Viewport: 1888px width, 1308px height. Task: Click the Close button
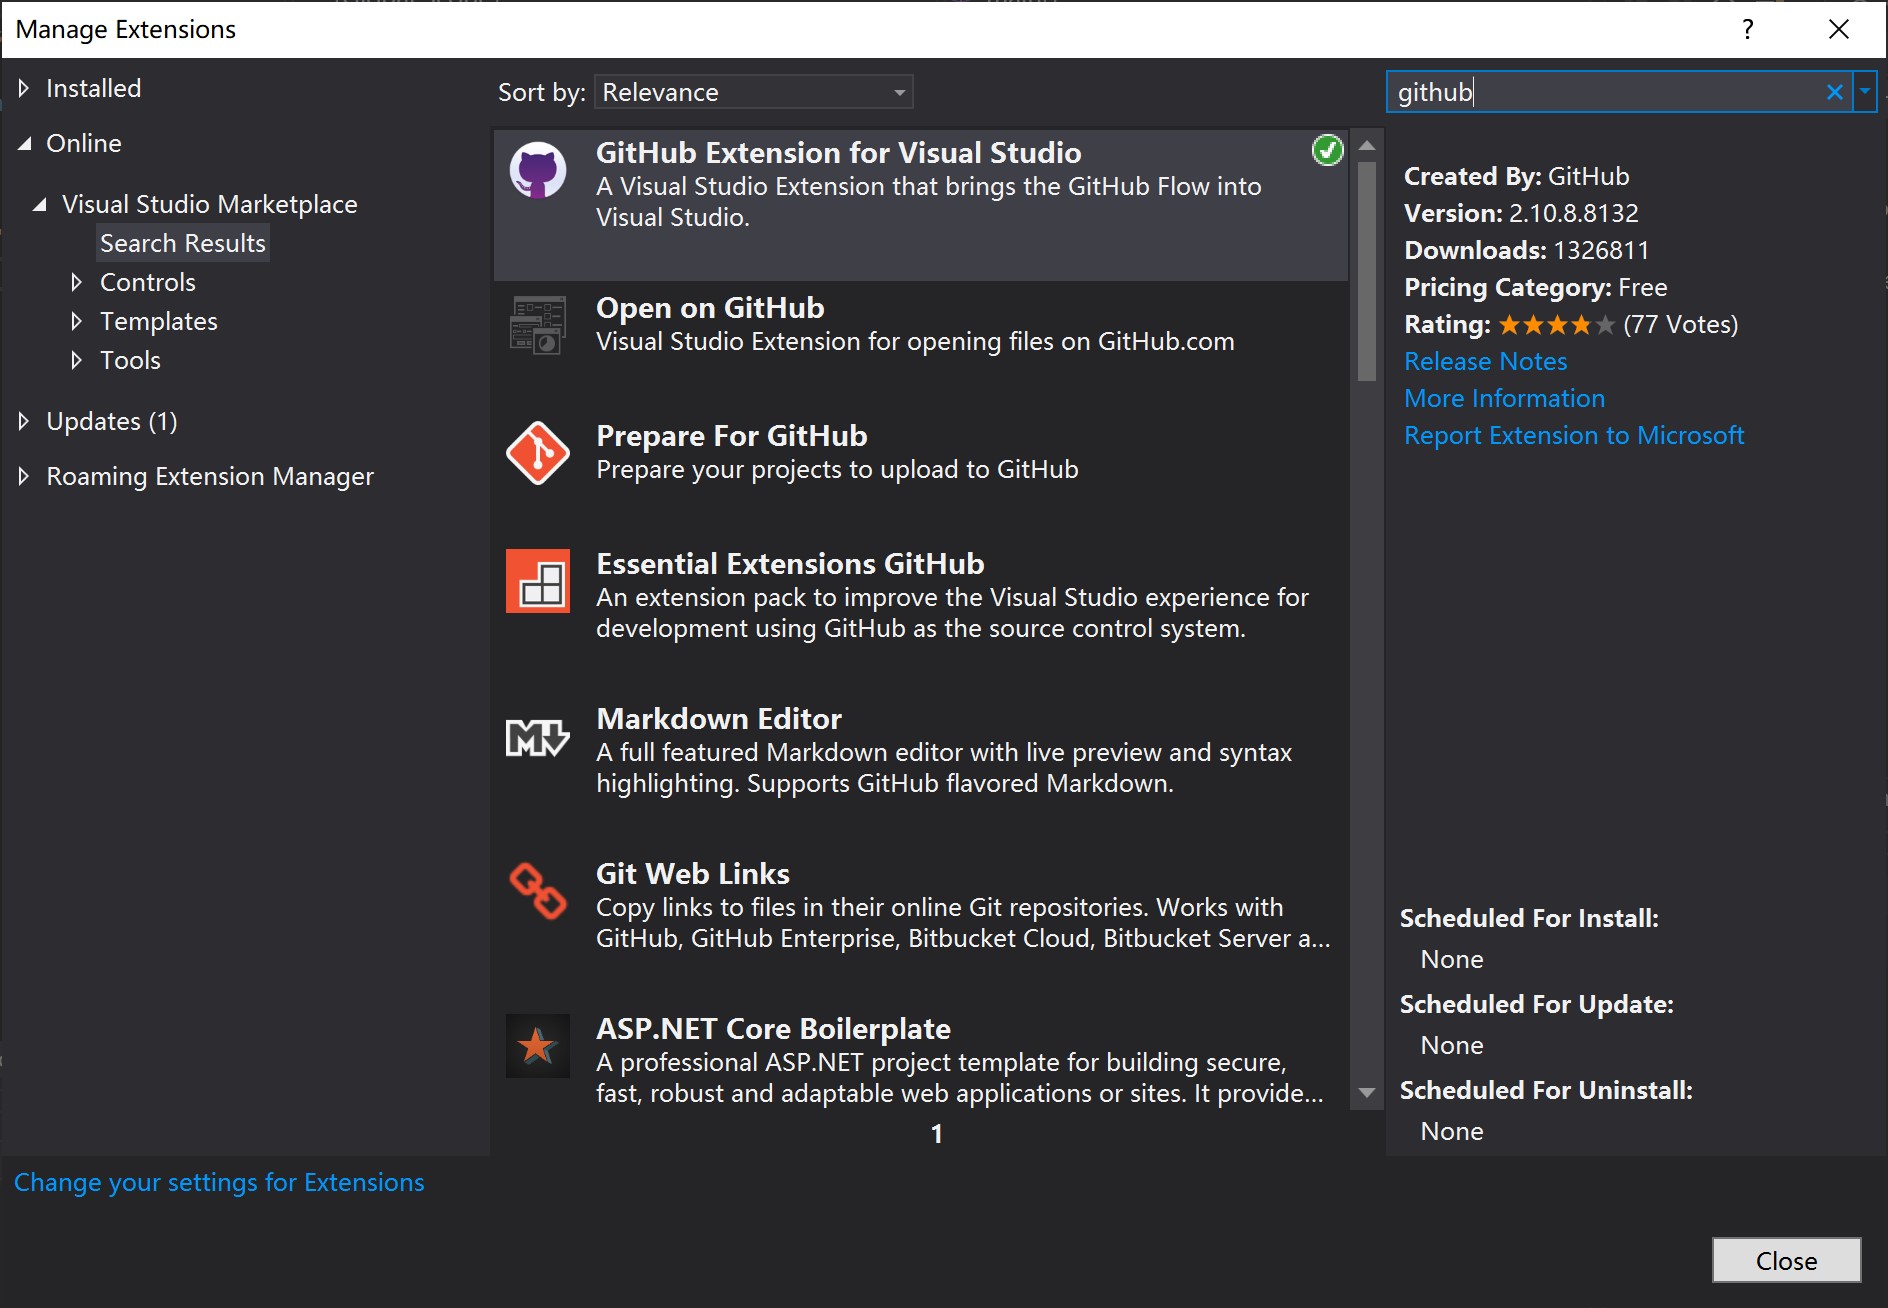click(1786, 1260)
